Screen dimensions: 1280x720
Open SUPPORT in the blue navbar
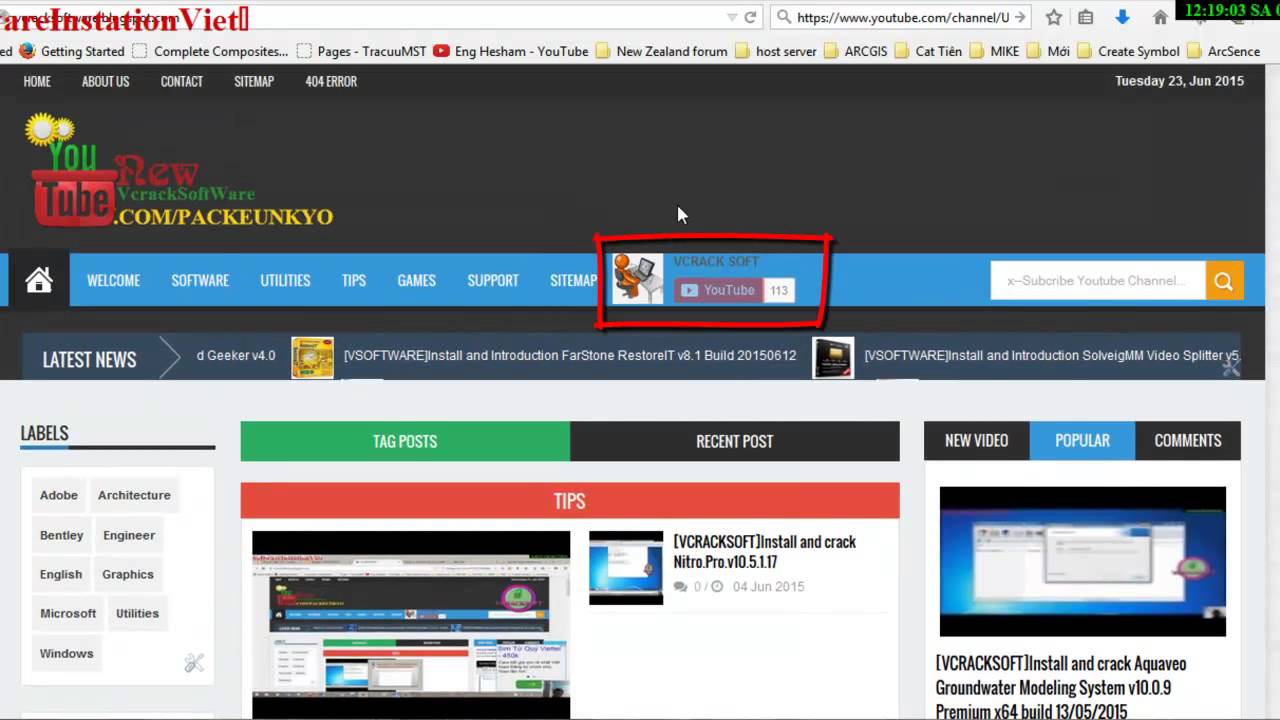point(493,281)
